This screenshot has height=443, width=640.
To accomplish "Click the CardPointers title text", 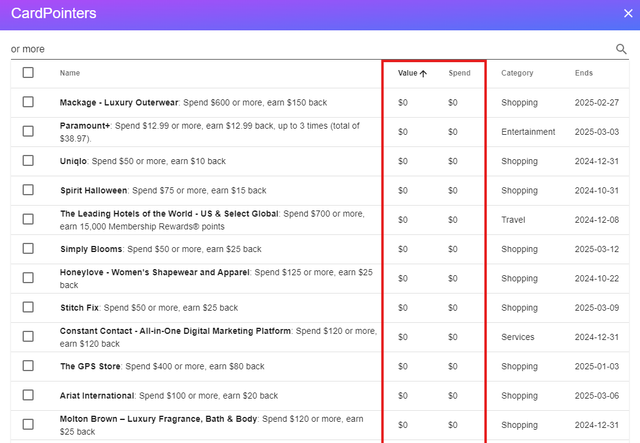I will (53, 13).
